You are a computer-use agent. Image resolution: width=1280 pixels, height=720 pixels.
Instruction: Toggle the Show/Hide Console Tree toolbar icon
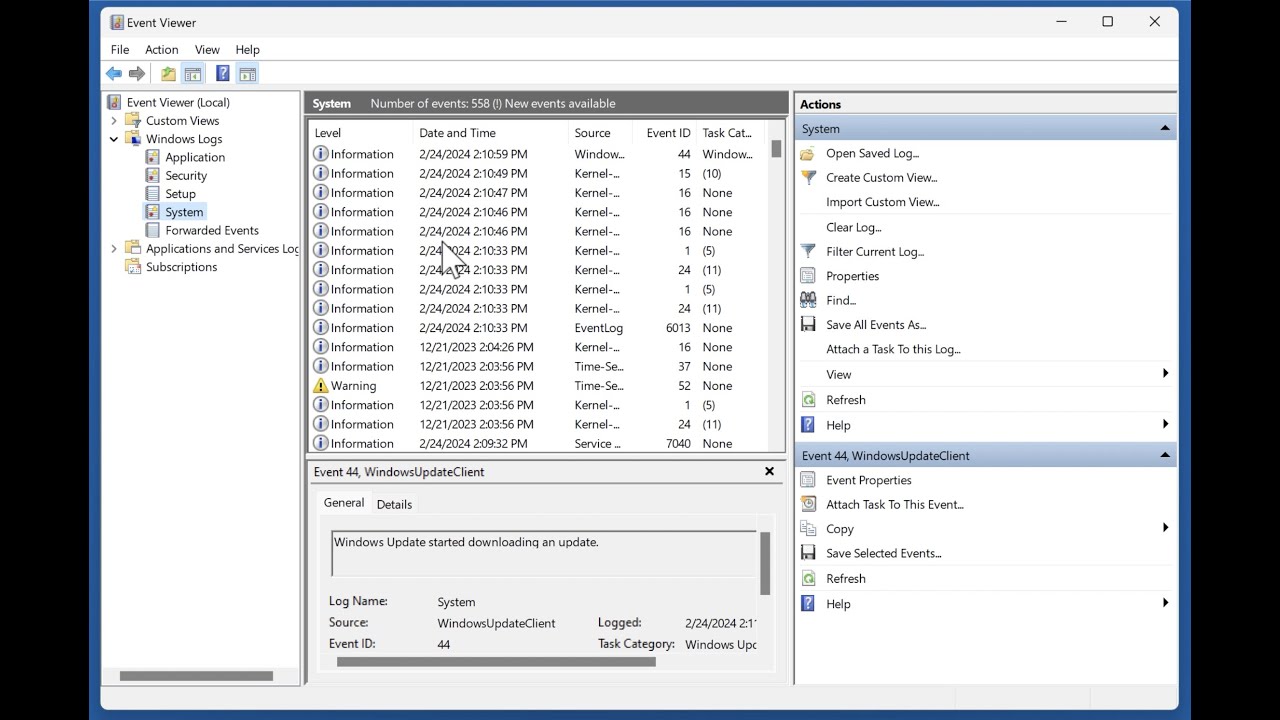click(x=193, y=74)
